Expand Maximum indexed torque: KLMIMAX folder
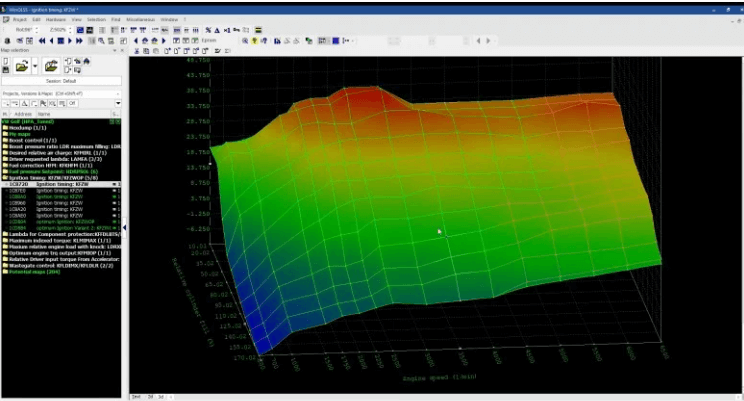This screenshot has width=744, height=401. click(56, 241)
